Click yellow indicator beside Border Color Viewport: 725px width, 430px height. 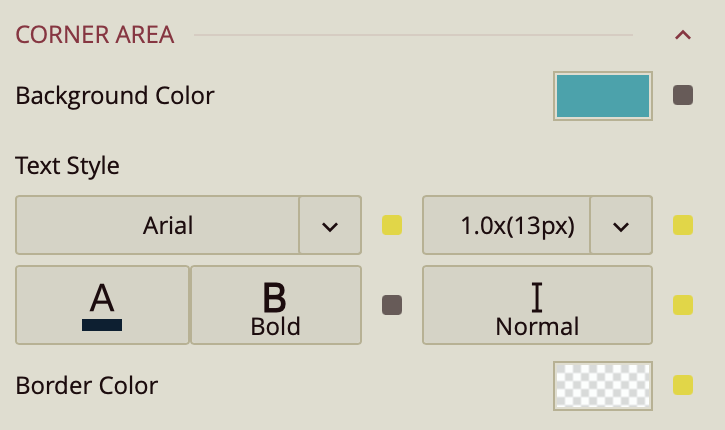pyautogui.click(x=683, y=385)
